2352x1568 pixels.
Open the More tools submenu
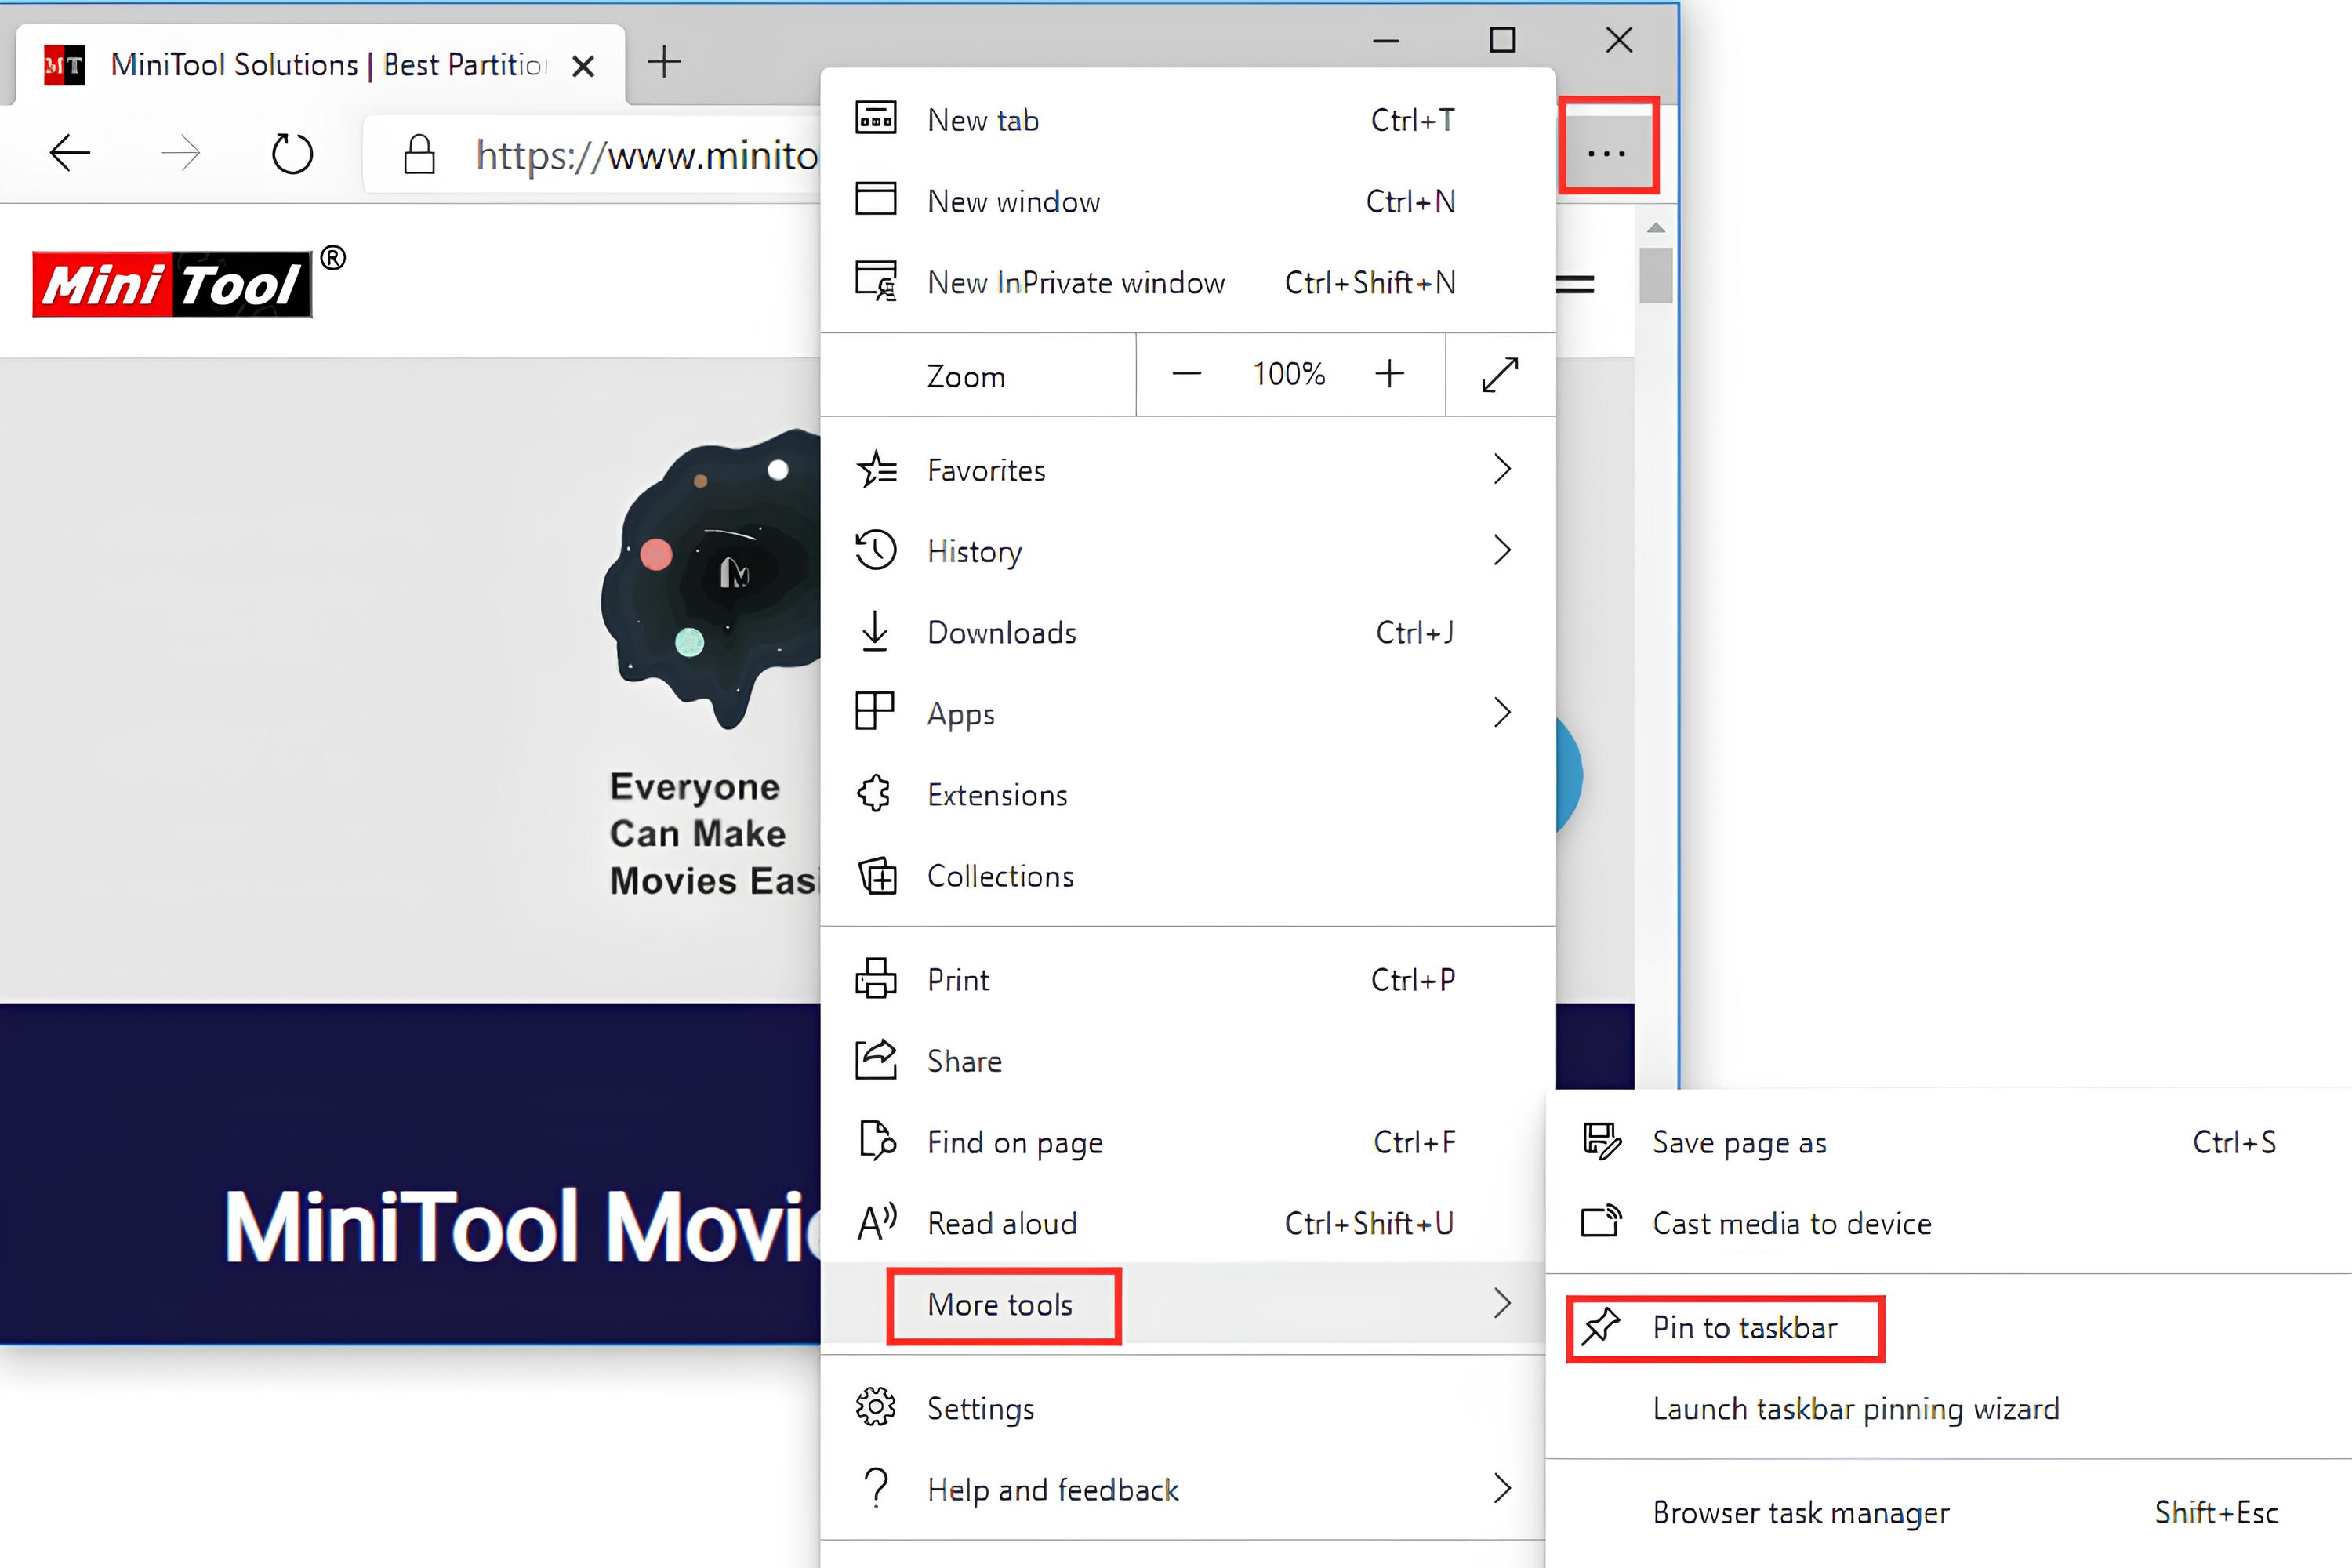point(1001,1304)
